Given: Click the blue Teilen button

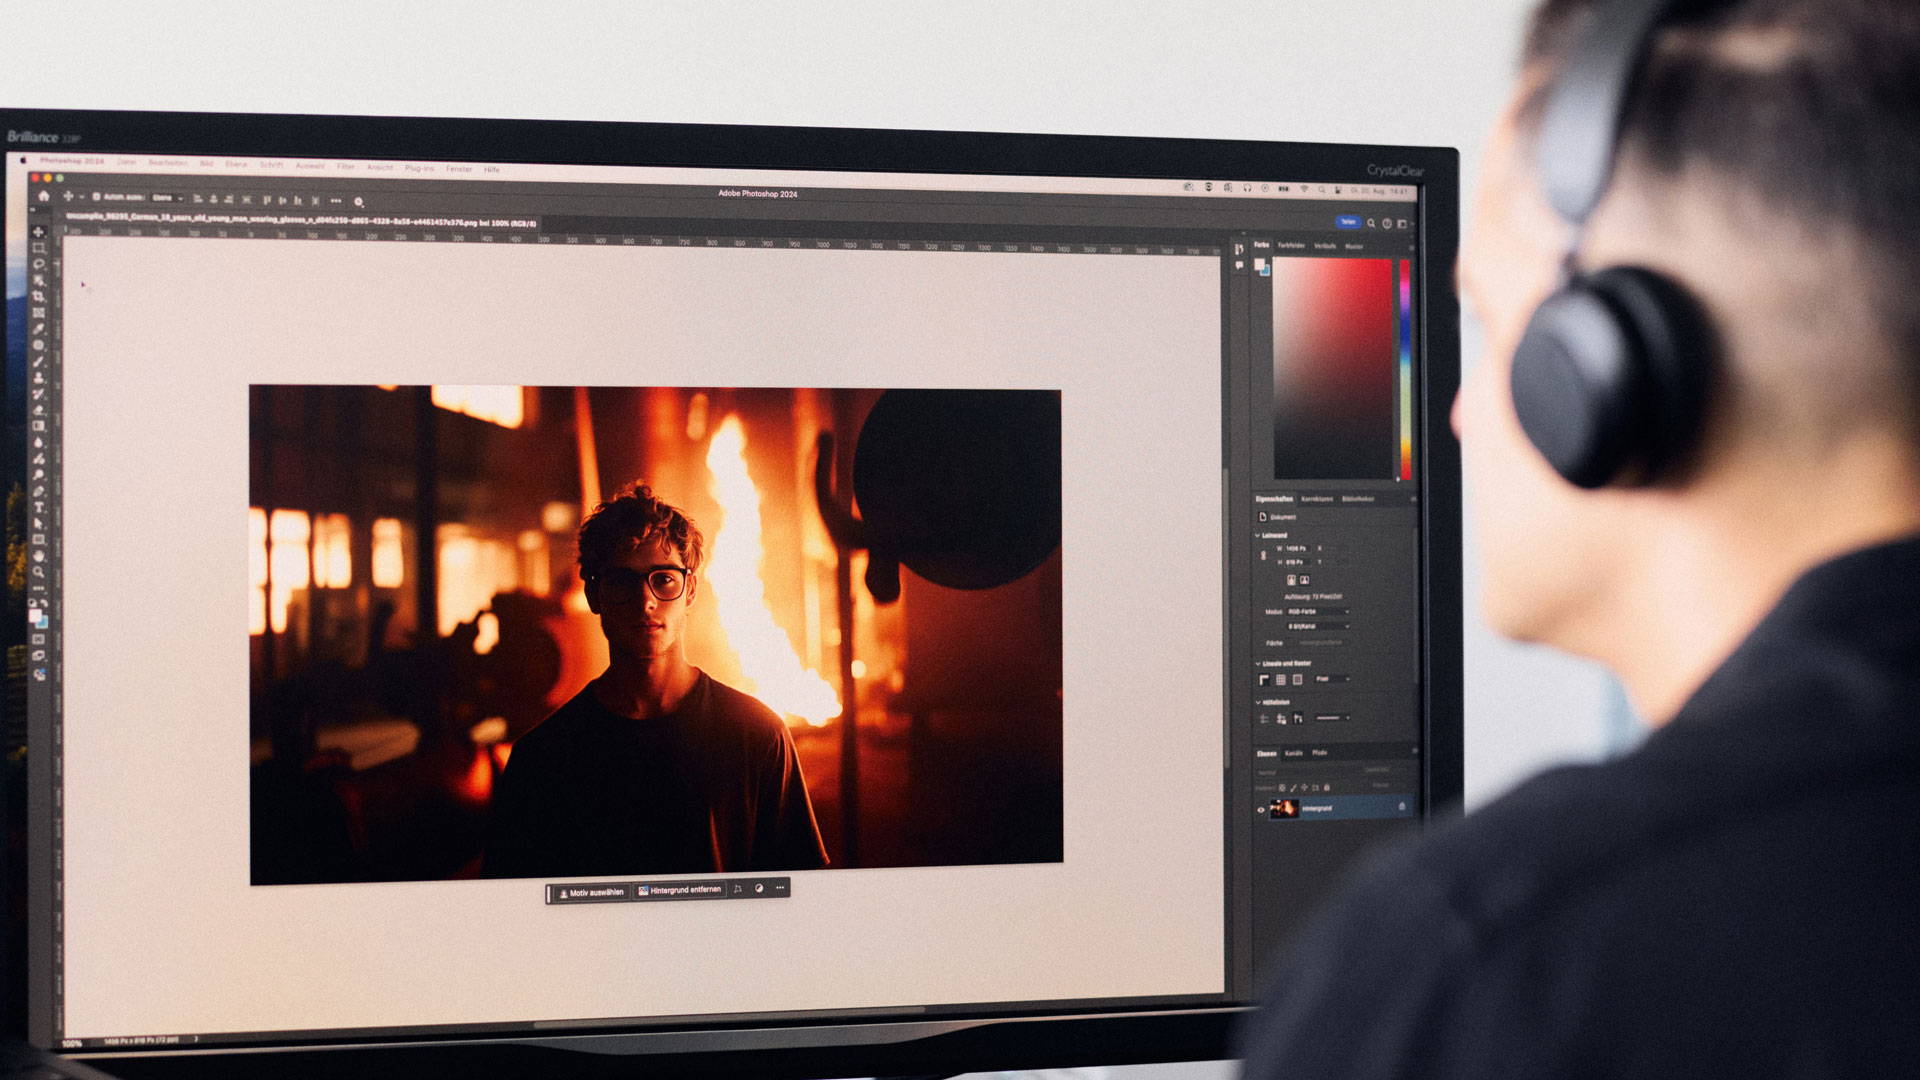Looking at the screenshot, I should (1348, 222).
